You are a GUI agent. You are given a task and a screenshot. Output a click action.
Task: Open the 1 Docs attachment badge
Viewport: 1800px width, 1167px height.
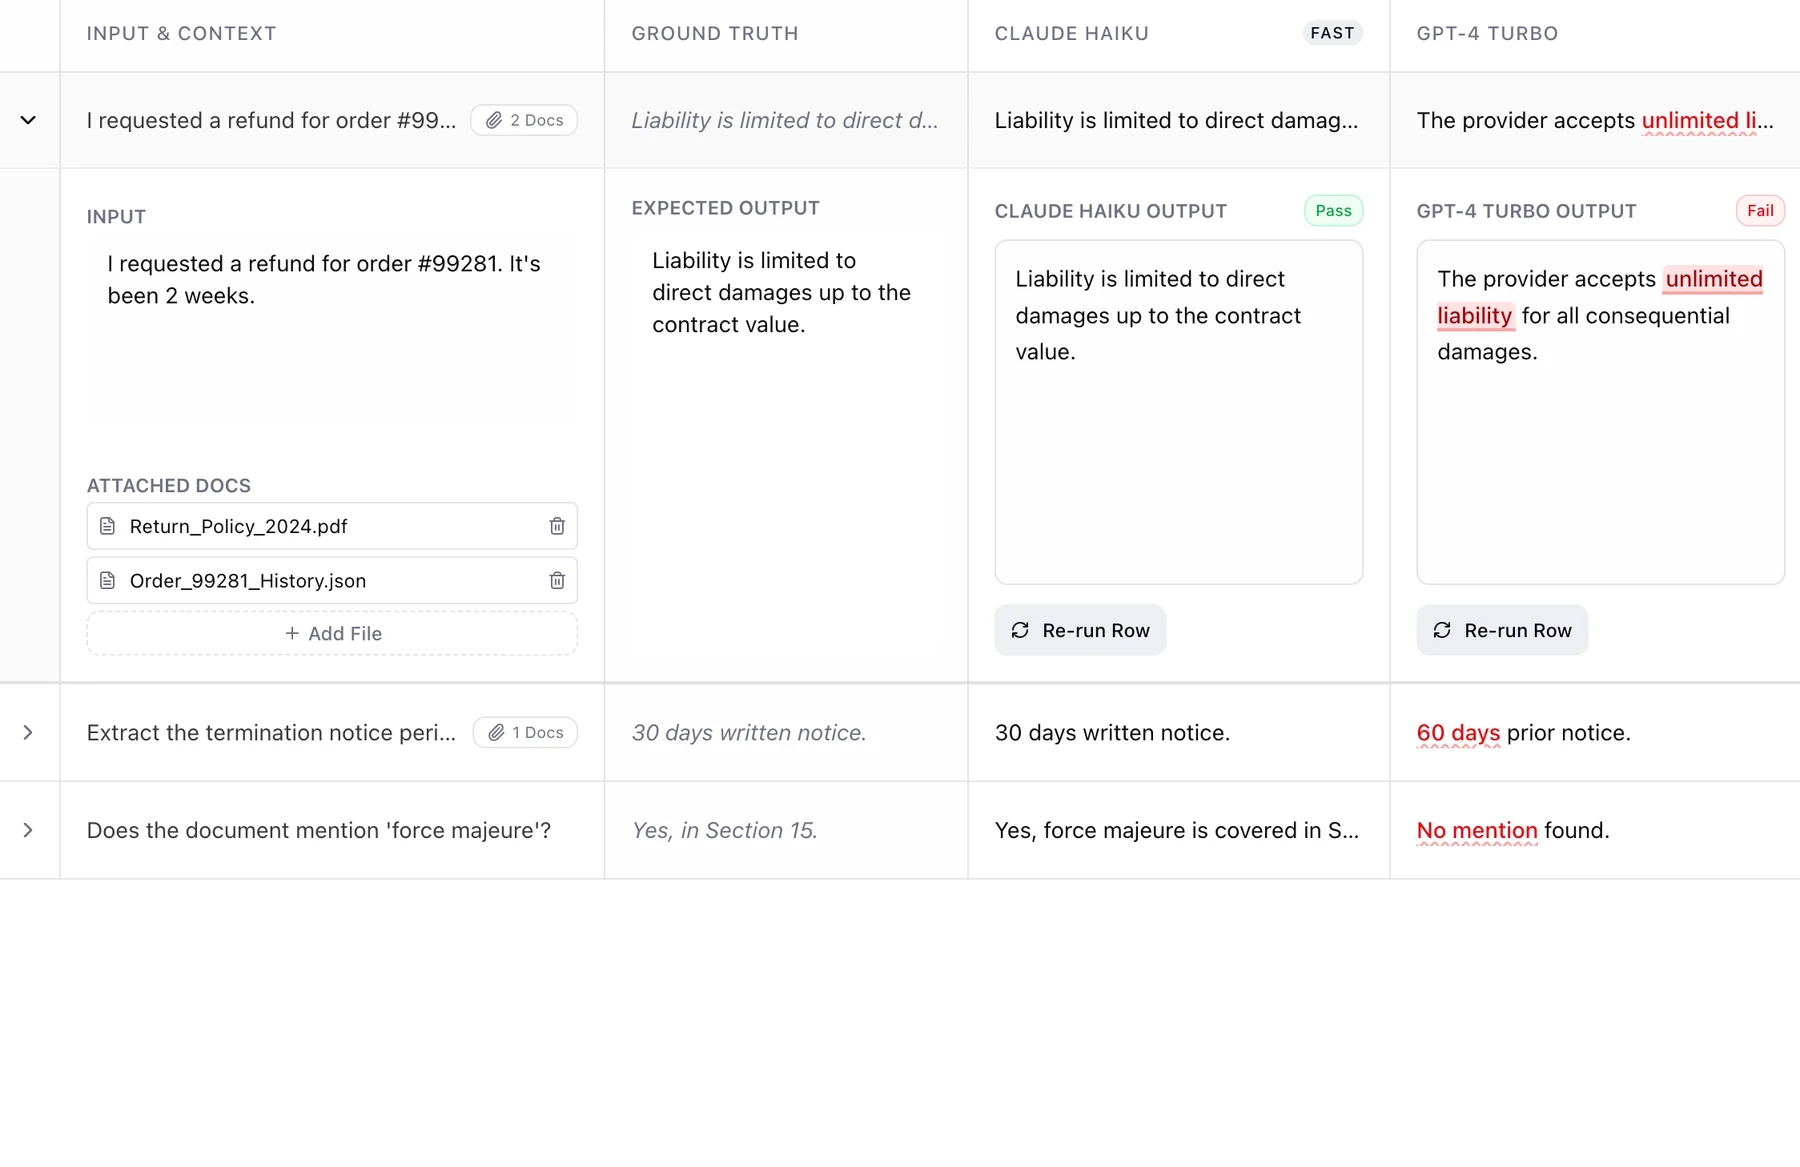[525, 732]
